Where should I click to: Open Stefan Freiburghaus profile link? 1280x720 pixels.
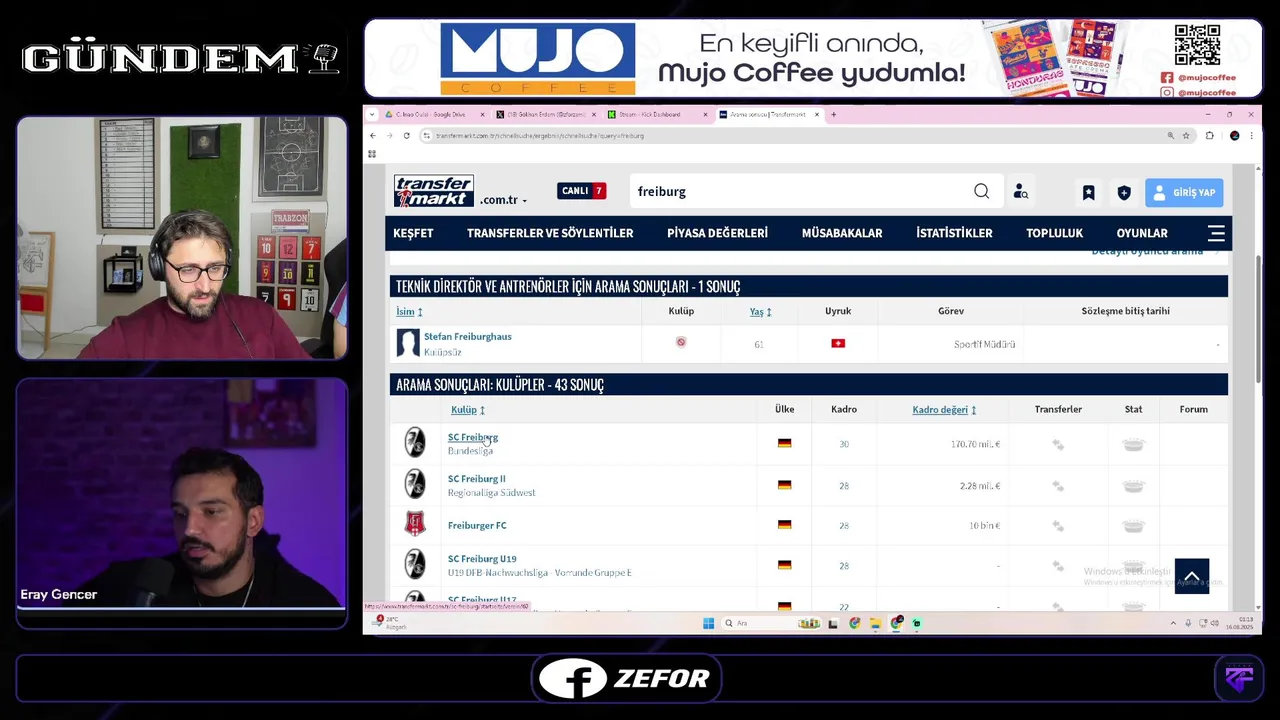point(467,336)
